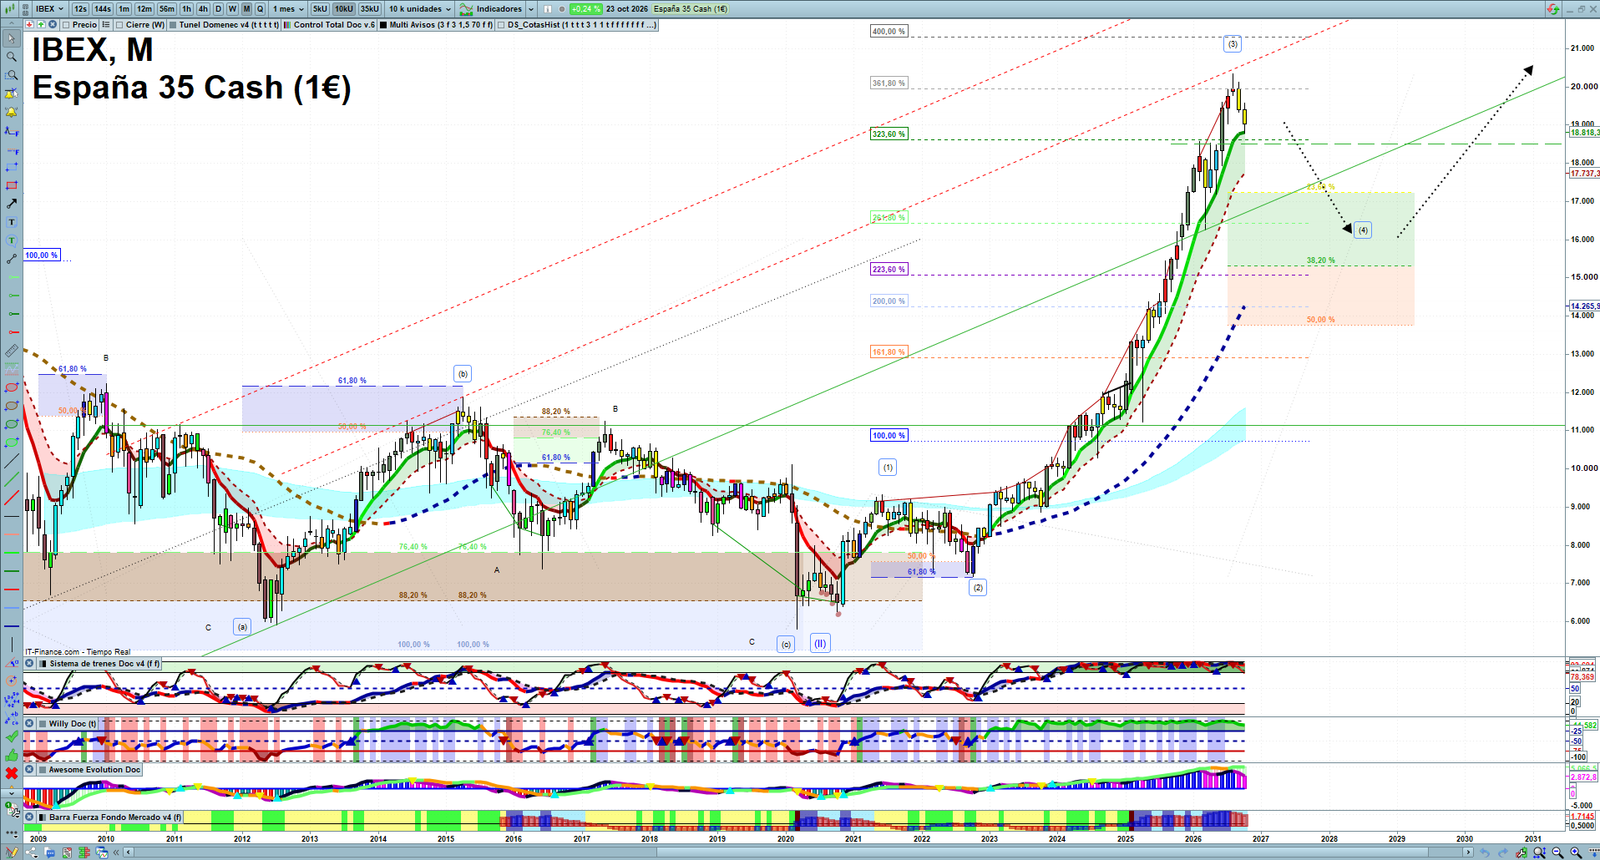Screen dimensions: 1600x860
Task: Select the arrow pointer tool
Action: coord(11,39)
